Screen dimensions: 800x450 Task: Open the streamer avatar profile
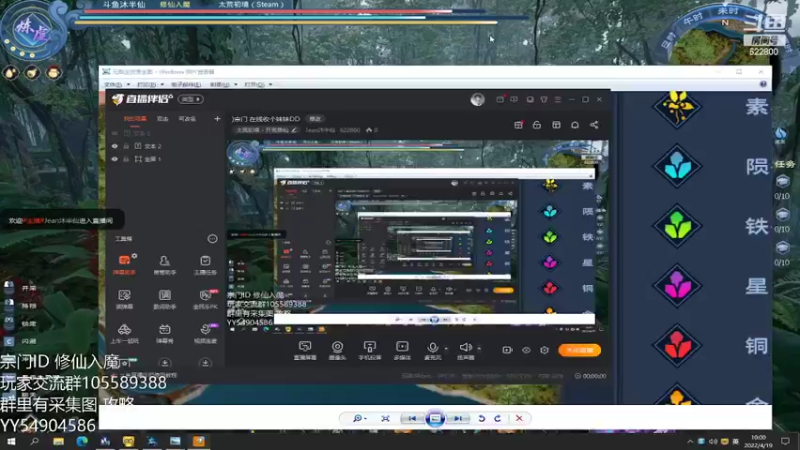pyautogui.click(x=478, y=99)
